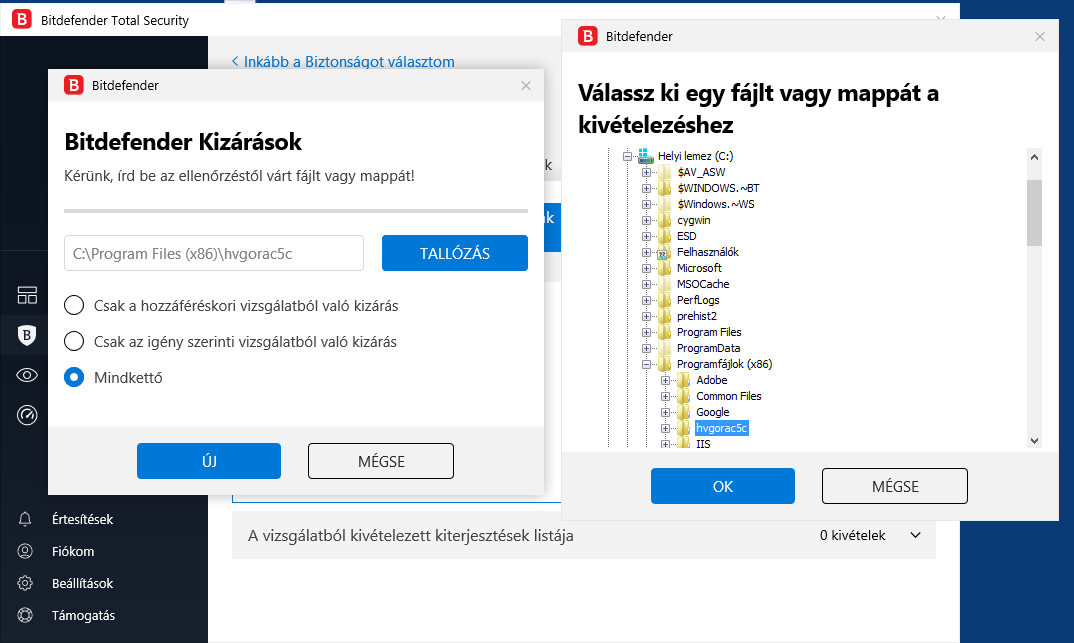Click MÉGSE in the Kizárások dialog

(x=381, y=461)
